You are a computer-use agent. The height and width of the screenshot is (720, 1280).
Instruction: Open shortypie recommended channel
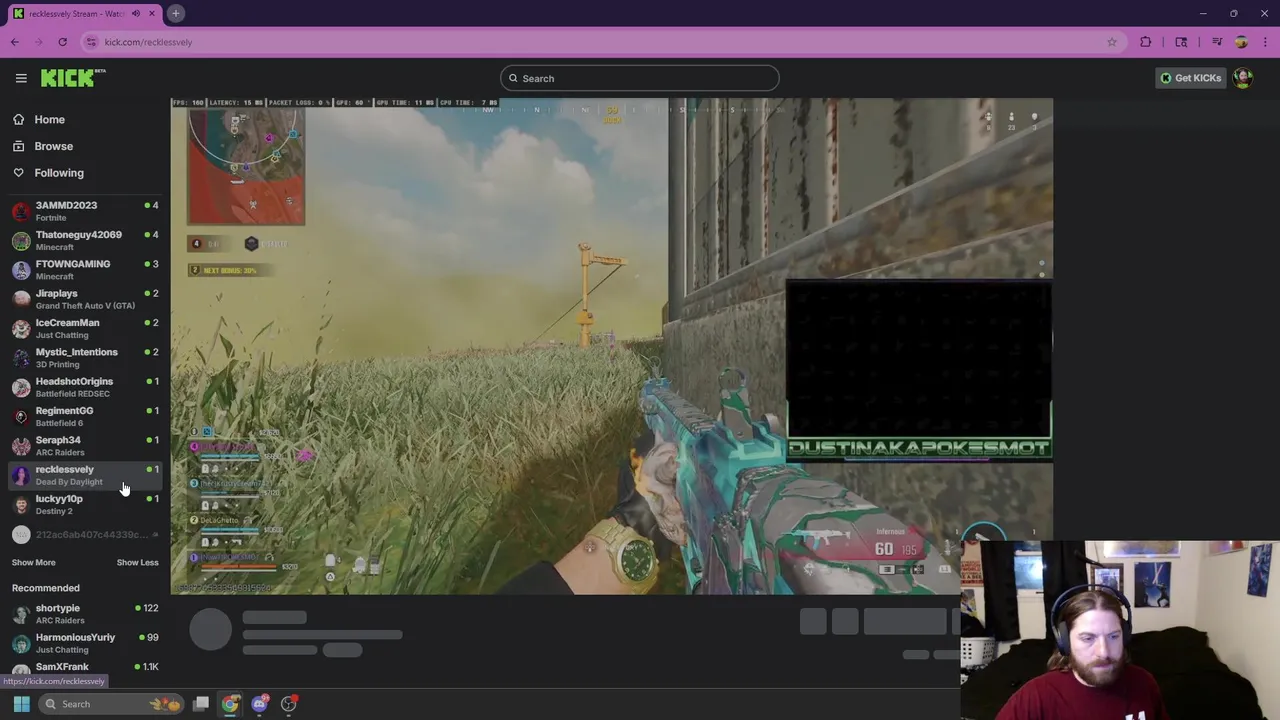[85, 614]
